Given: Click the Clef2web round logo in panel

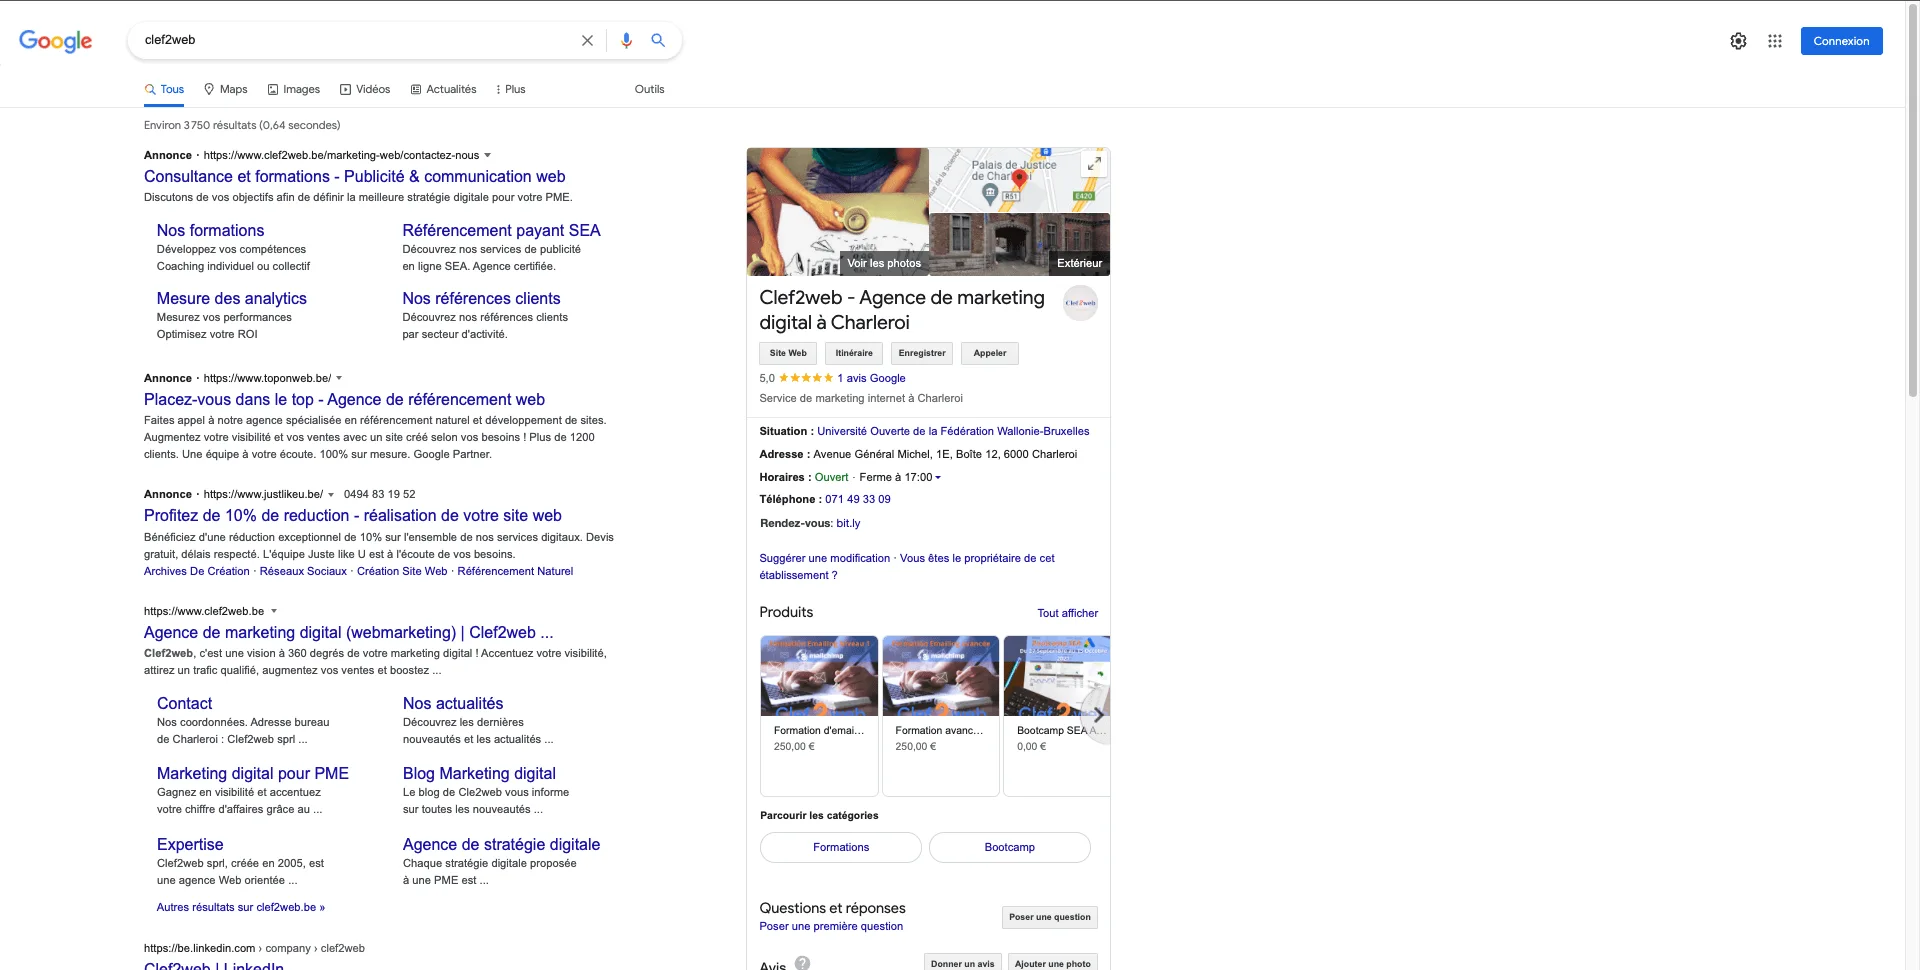Looking at the screenshot, I should (1080, 303).
